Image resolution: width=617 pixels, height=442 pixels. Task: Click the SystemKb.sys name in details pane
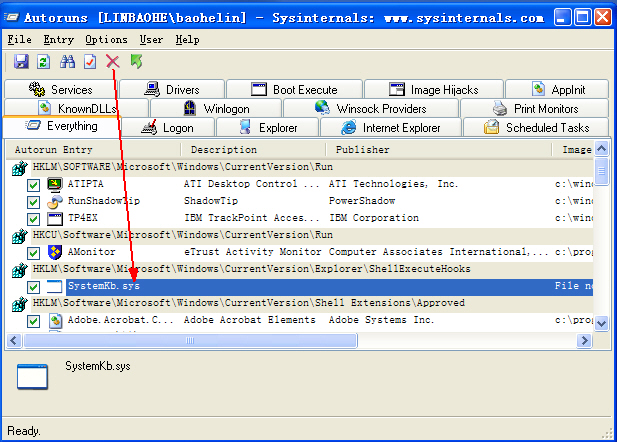coord(98,366)
